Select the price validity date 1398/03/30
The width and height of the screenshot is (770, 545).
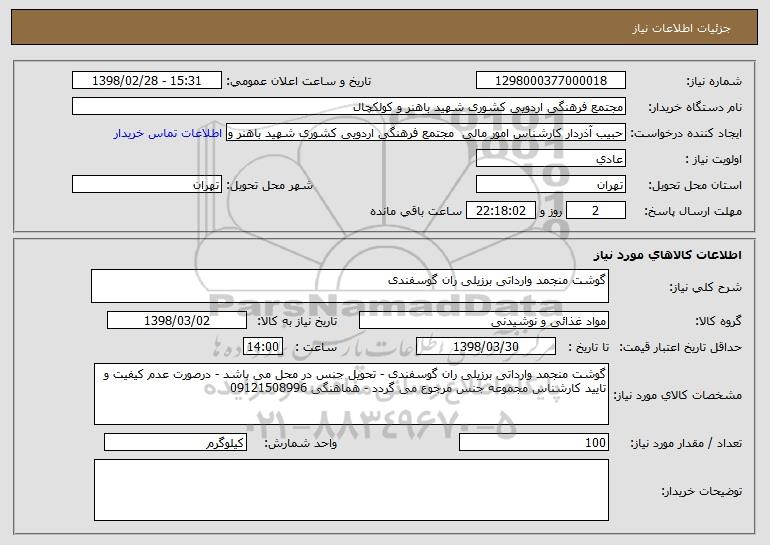pyautogui.click(x=486, y=347)
